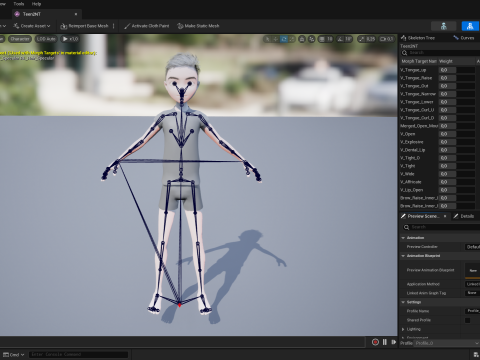Select V_Open morph target row
This screenshot has height=360, width=480.
439,134
